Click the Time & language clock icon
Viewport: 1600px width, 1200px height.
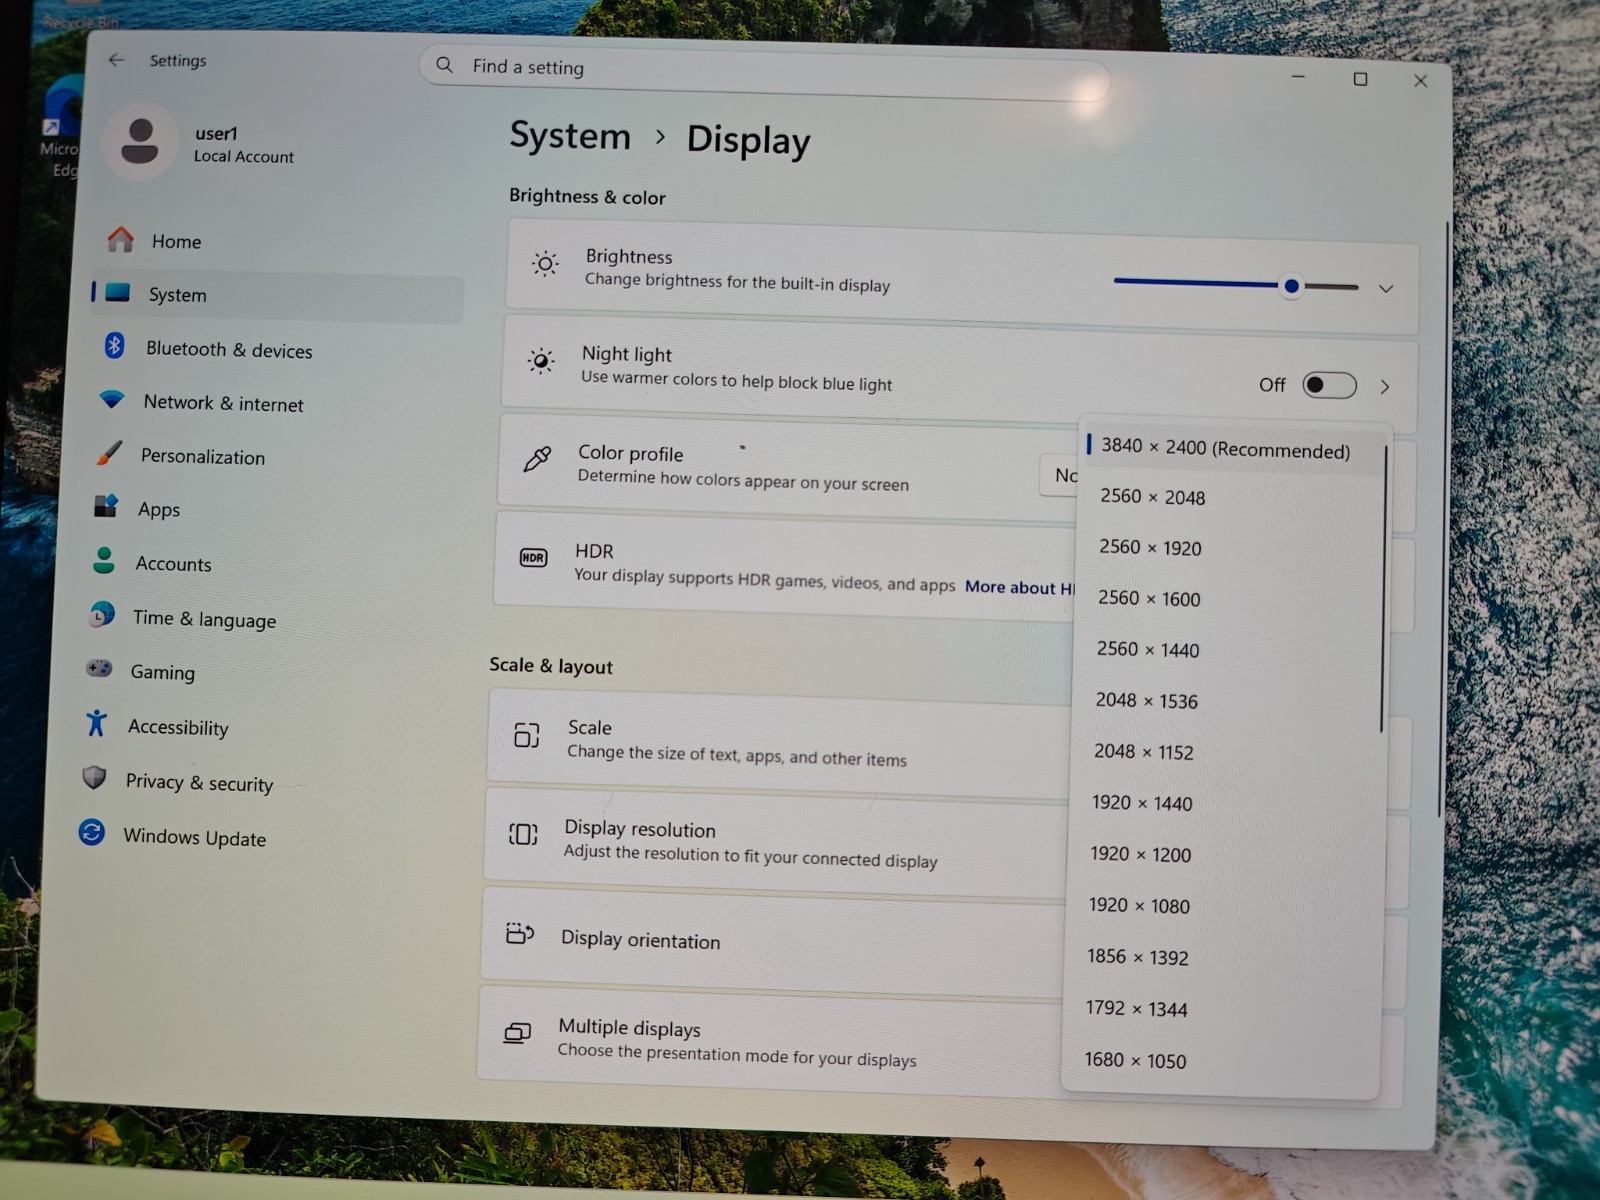point(101,614)
